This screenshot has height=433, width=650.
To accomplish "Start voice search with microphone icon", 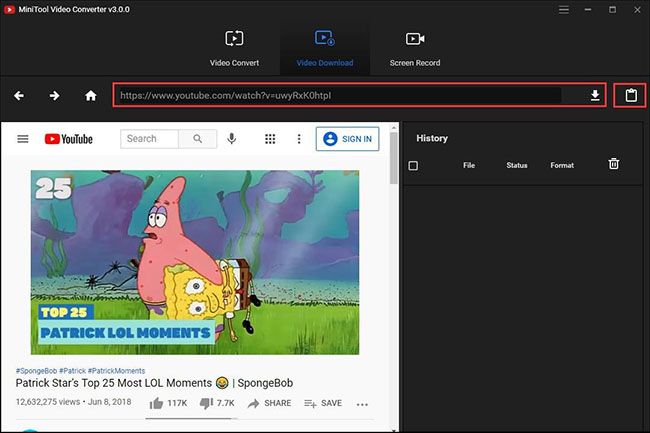I will pos(232,139).
